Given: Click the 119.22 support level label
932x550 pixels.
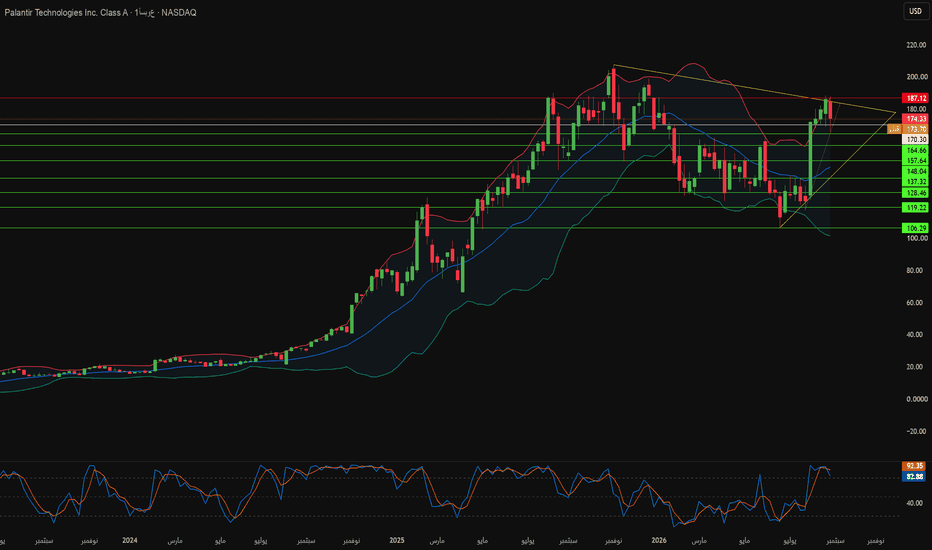Looking at the screenshot, I should [915, 208].
